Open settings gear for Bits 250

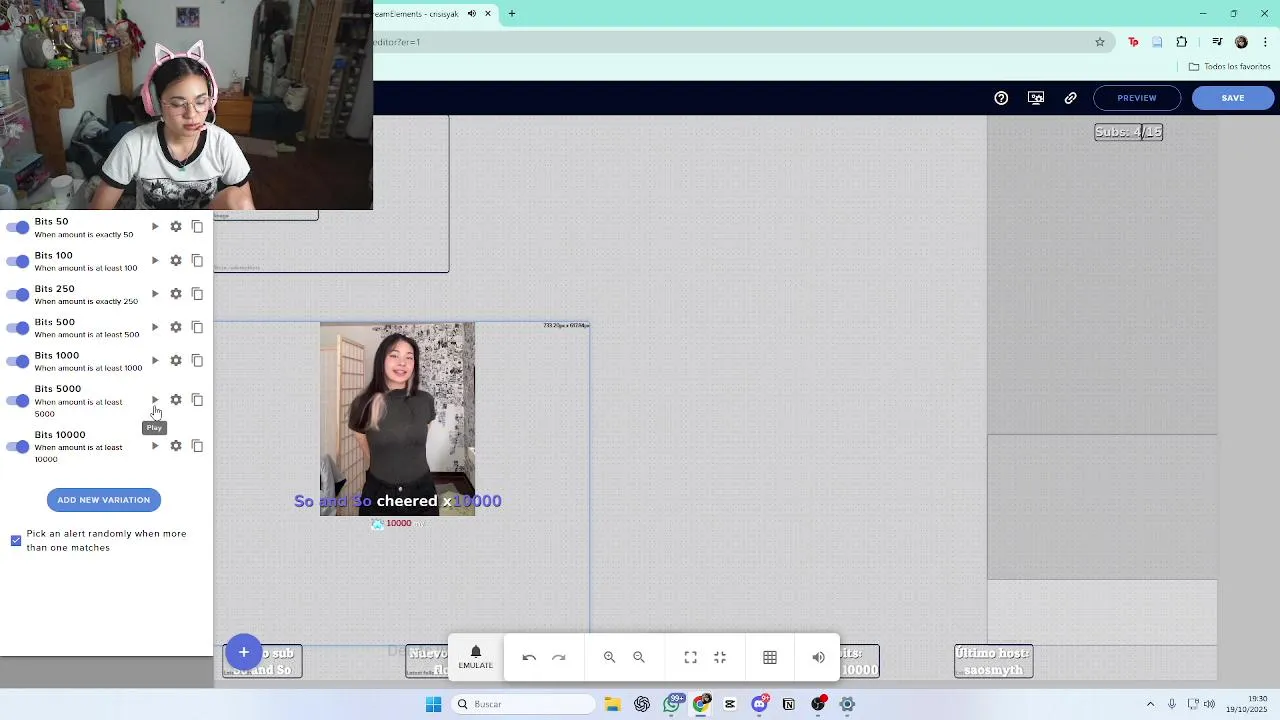[176, 294]
